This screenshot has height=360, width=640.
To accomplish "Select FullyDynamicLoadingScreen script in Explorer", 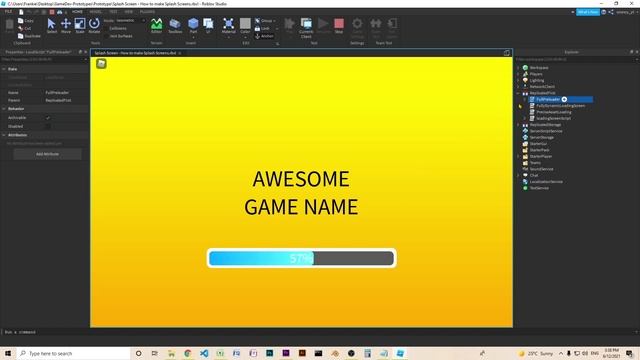I will click(x=560, y=106).
